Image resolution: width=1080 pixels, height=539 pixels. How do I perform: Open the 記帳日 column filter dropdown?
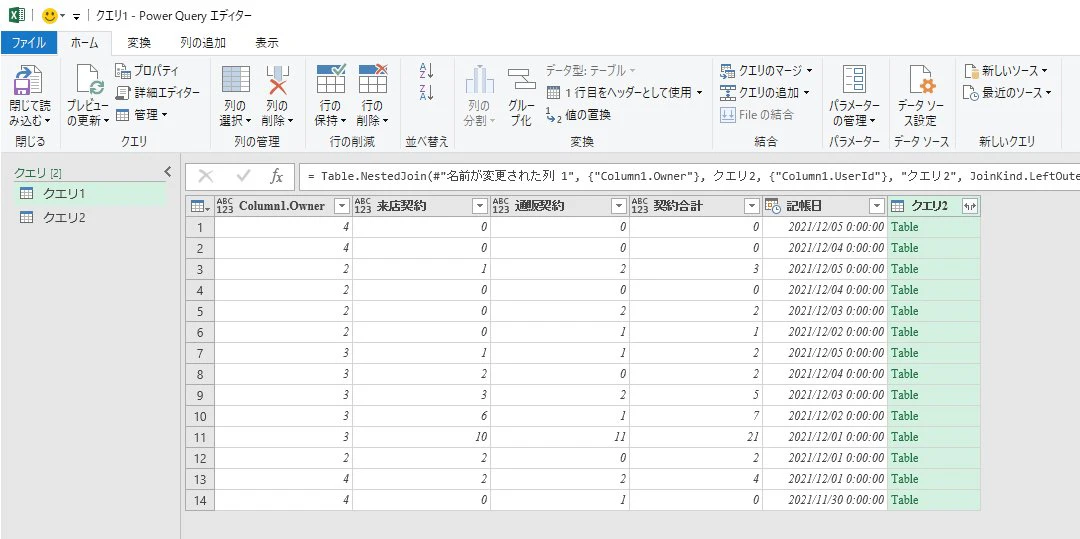(x=877, y=206)
